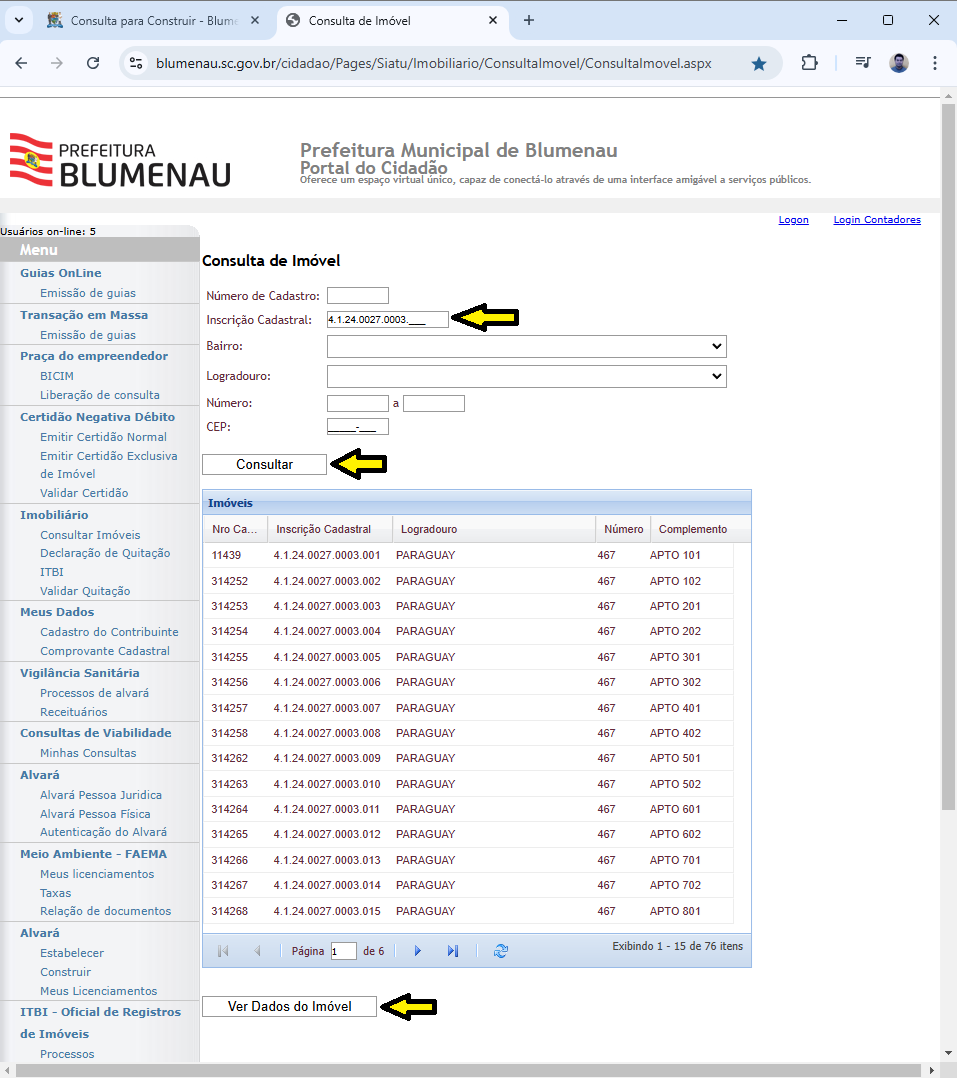The image size is (957, 1078).
Task: Bookmark this page with star icon
Action: pyautogui.click(x=759, y=63)
